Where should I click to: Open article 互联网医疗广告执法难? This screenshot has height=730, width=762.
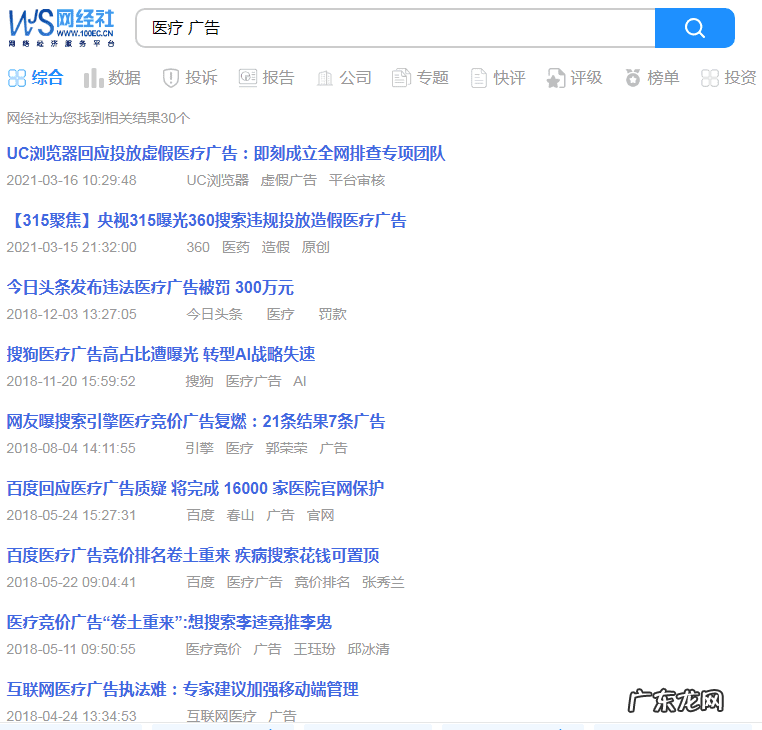pyautogui.click(x=183, y=690)
